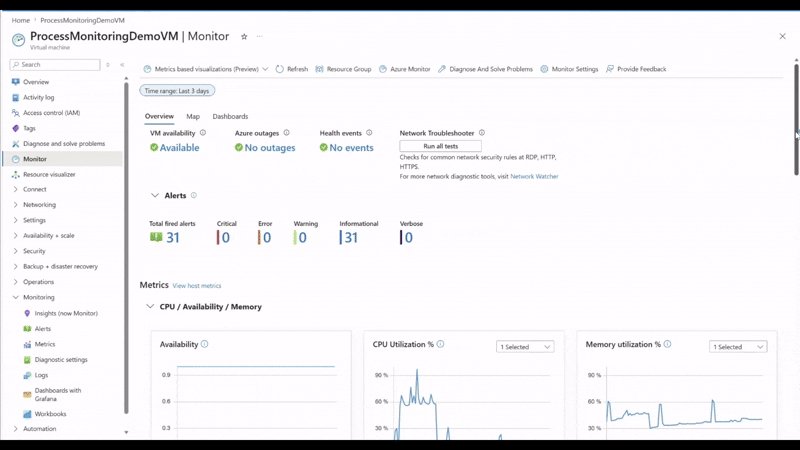This screenshot has width=800, height=450.
Task: Click Home breadcrumb link
Action: (21, 20)
